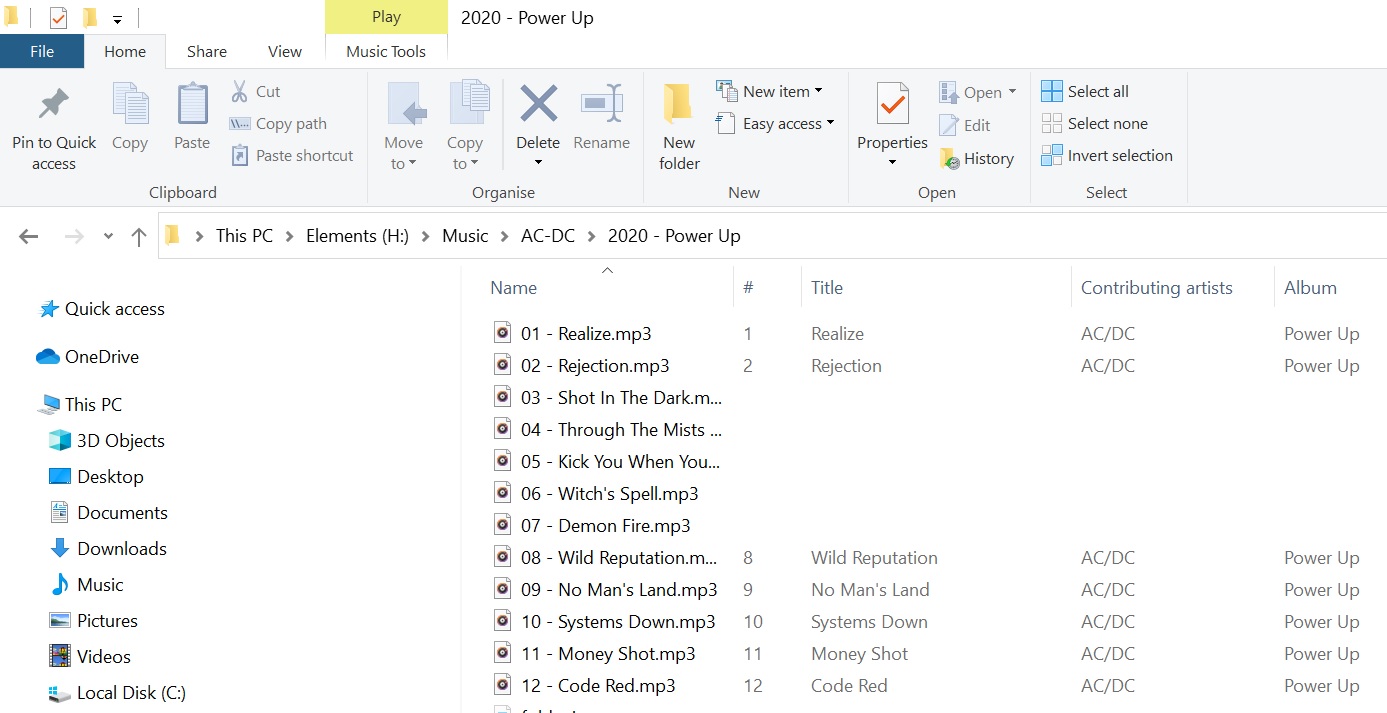Click the quick access toolbar properties checkmark
Viewport: 1387px width, 713px height.
[58, 18]
